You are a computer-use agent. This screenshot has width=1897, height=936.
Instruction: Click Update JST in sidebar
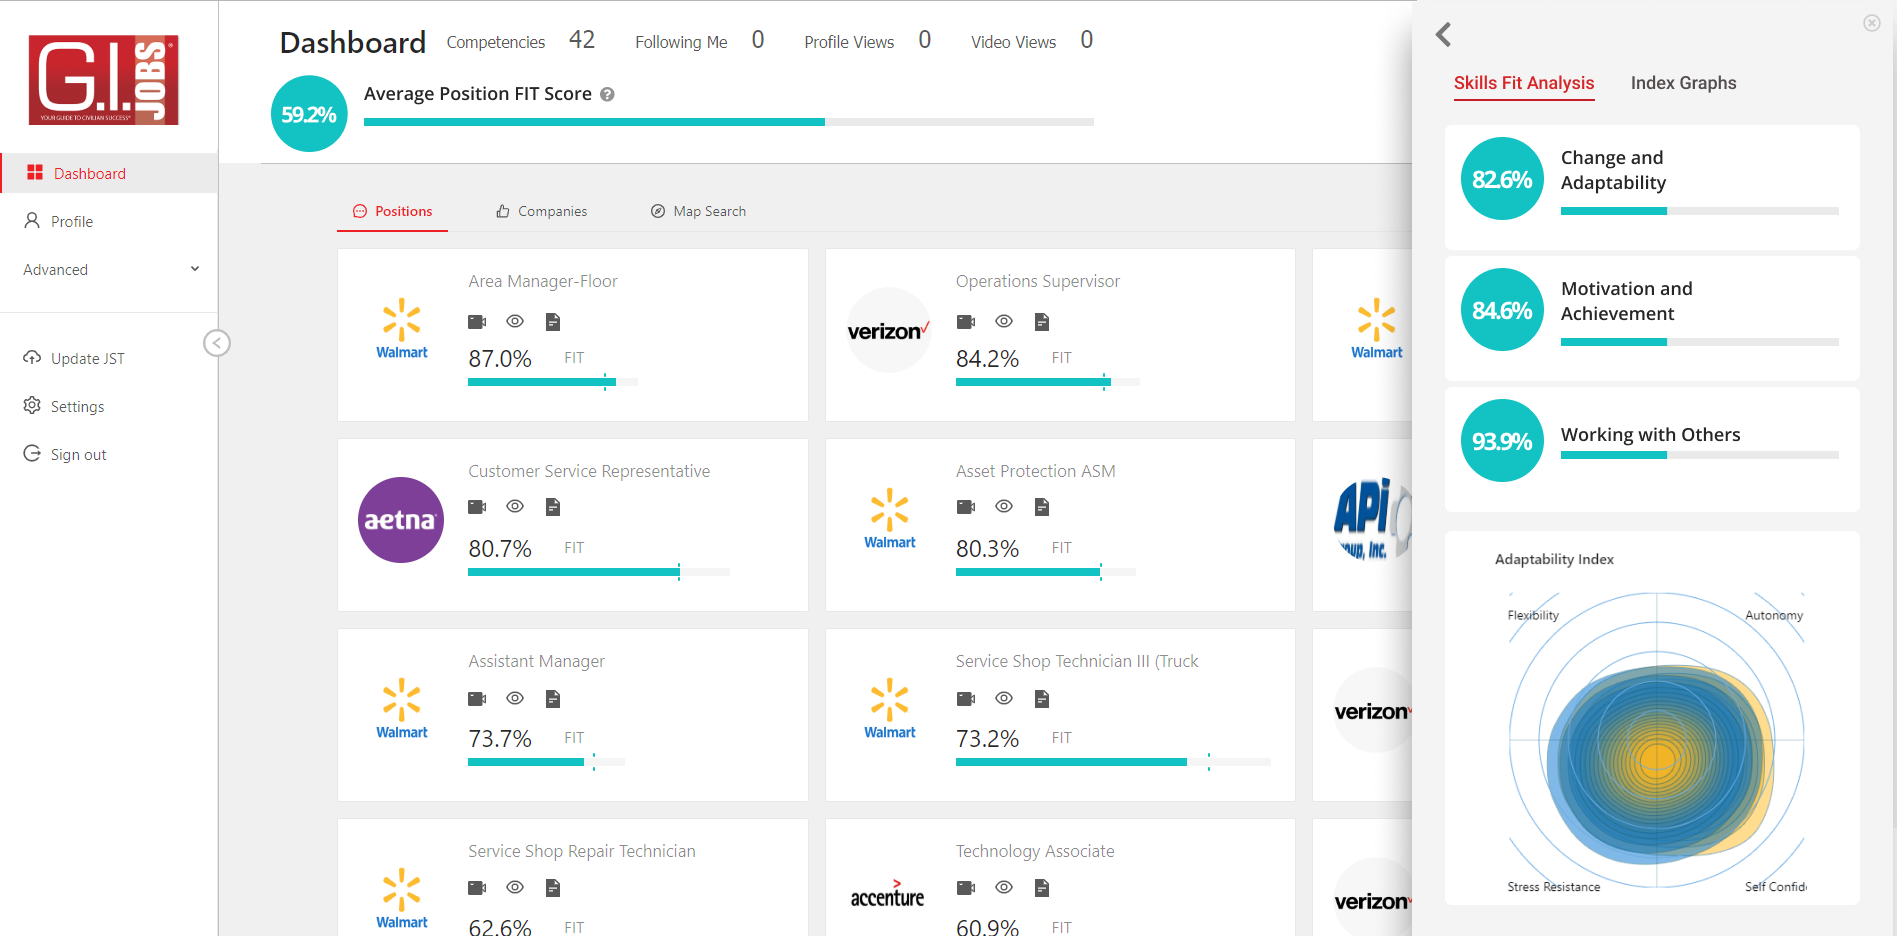[x=109, y=358]
